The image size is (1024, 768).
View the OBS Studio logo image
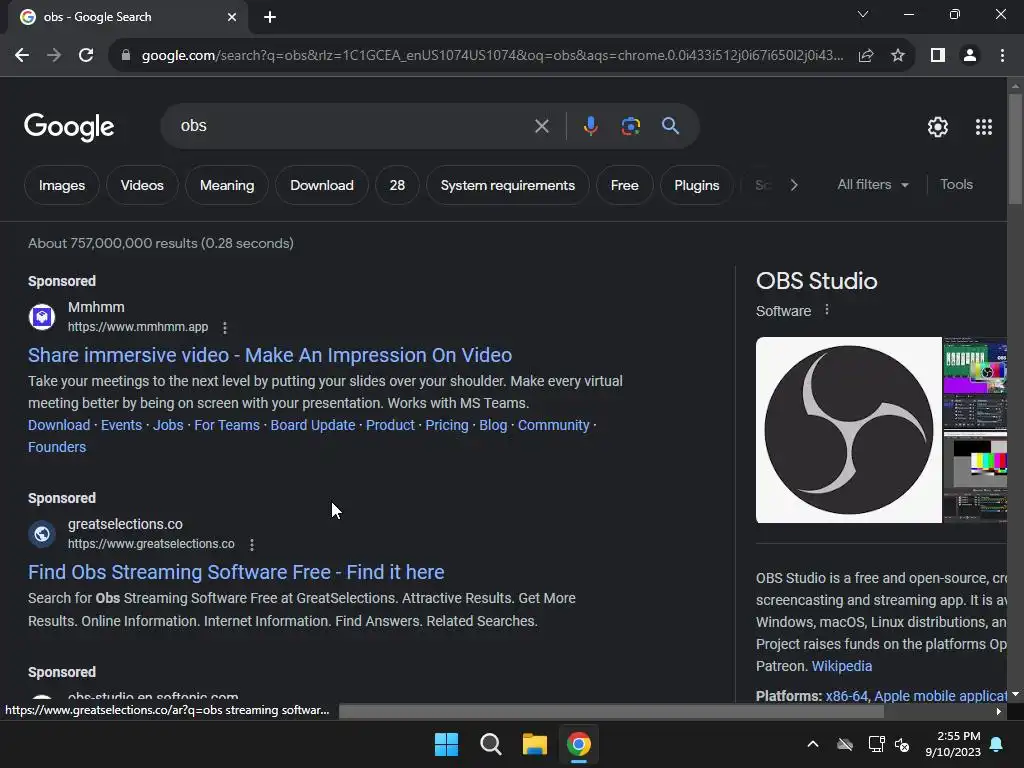(x=848, y=430)
